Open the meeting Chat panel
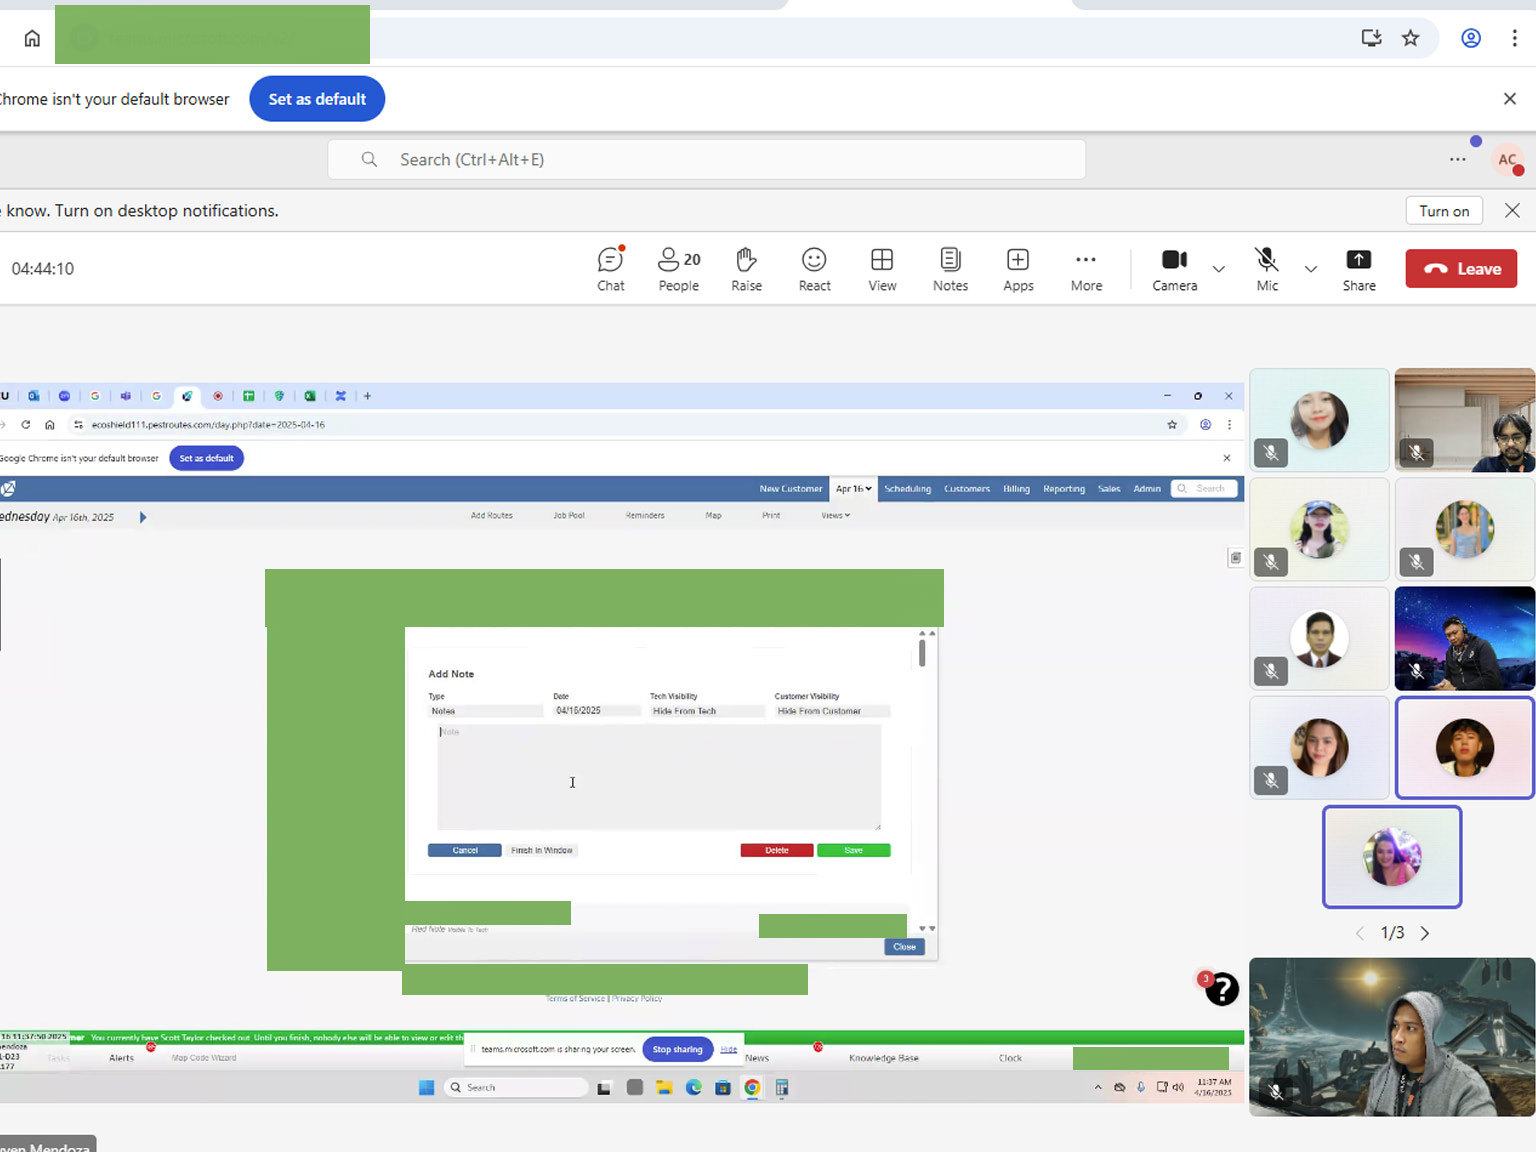Image resolution: width=1536 pixels, height=1152 pixels. (611, 269)
